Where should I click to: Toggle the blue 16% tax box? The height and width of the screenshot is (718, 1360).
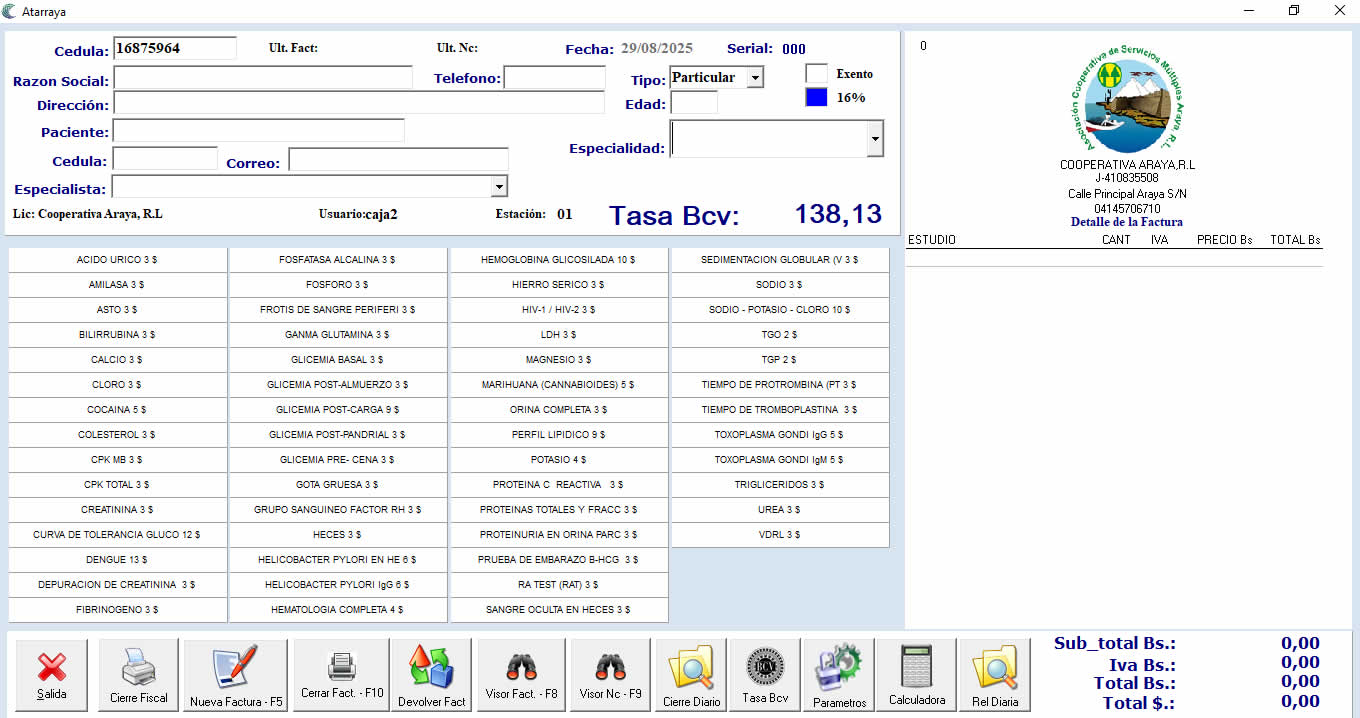(817, 97)
